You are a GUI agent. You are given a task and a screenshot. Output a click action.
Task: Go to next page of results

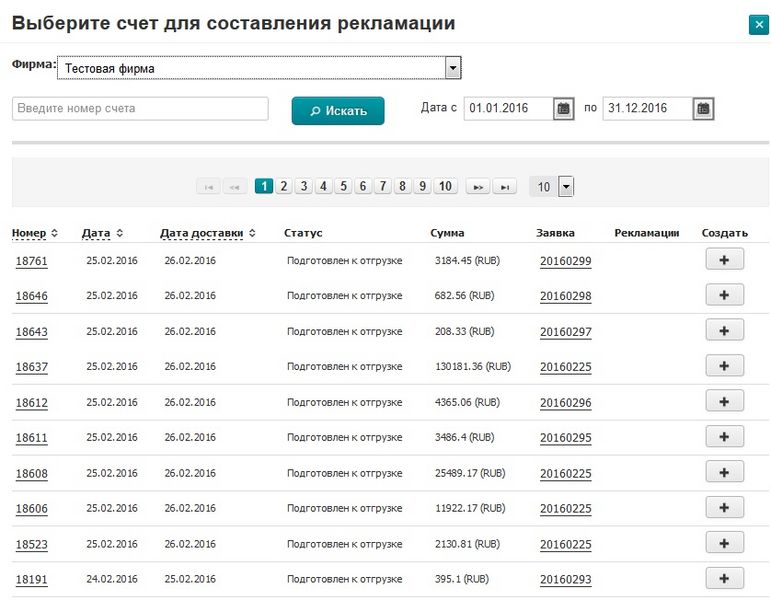(478, 186)
